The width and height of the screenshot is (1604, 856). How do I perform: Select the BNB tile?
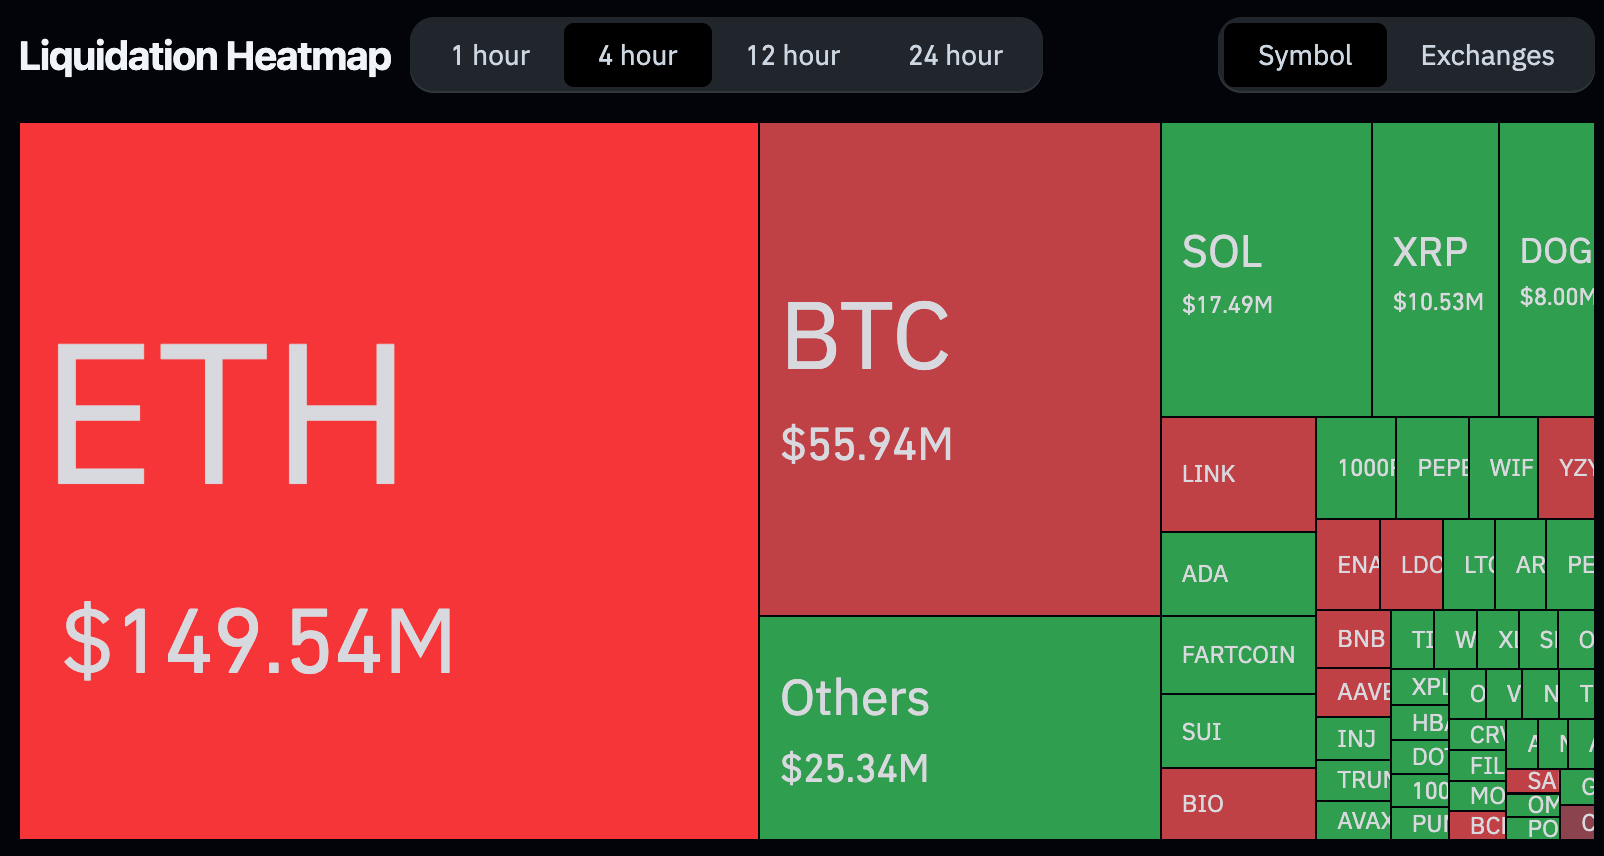click(x=1355, y=640)
